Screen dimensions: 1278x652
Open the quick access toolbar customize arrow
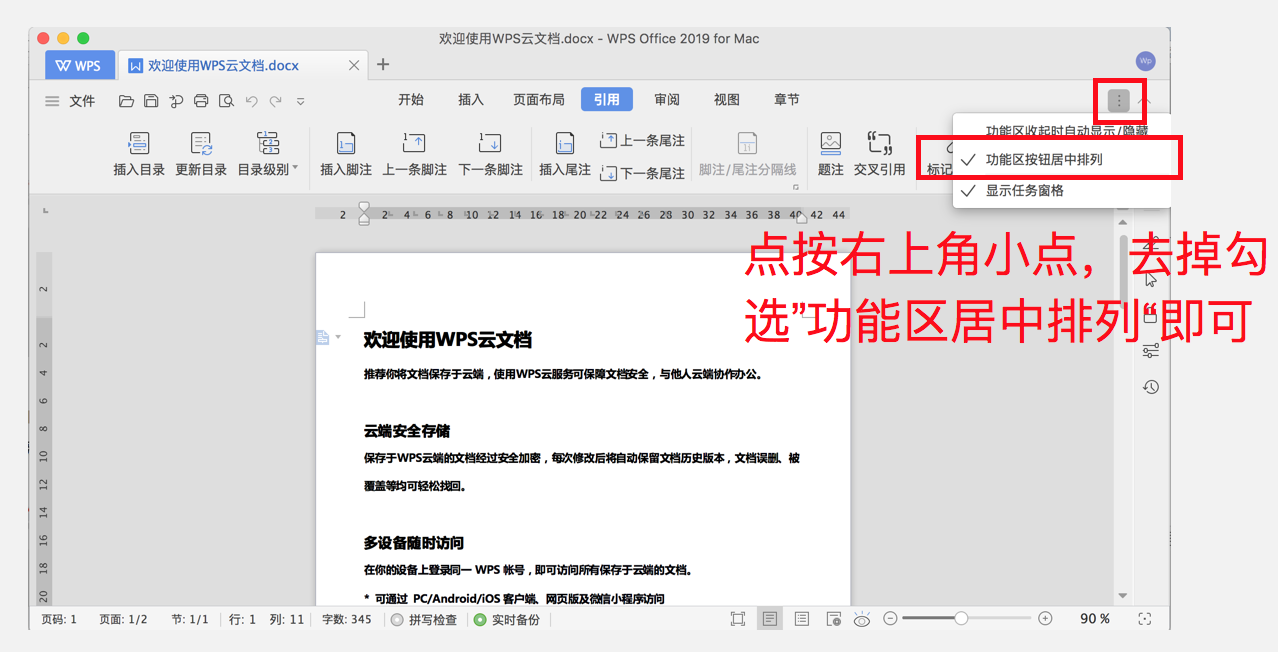(301, 101)
